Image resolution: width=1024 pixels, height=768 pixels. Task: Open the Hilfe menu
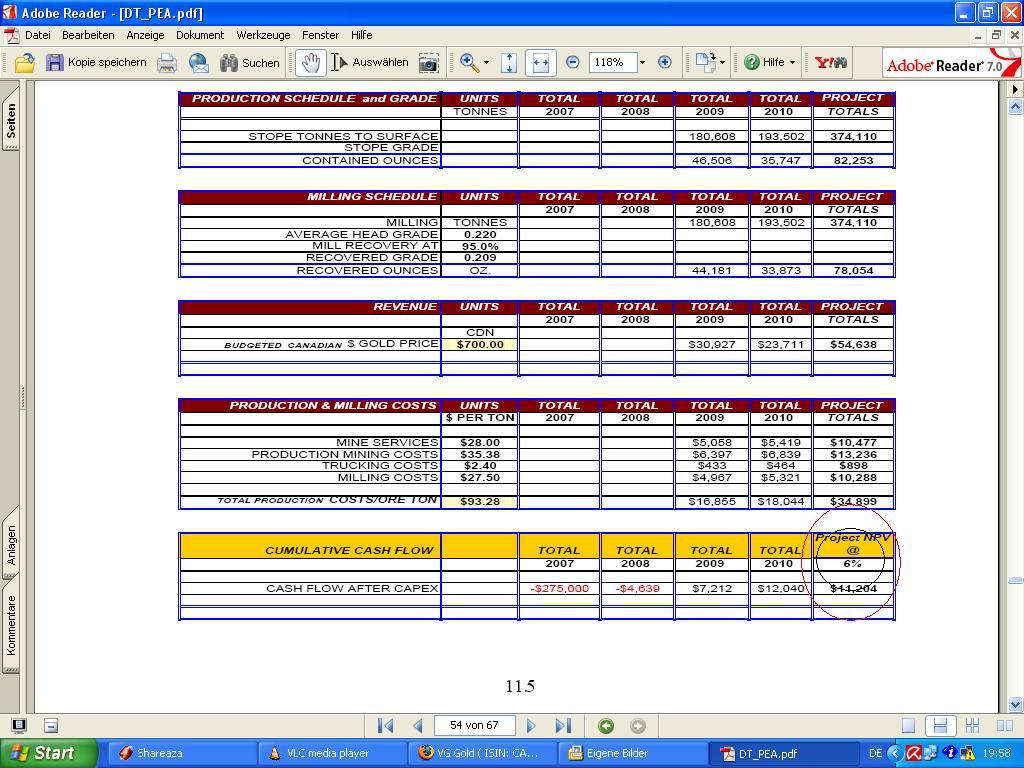(361, 35)
